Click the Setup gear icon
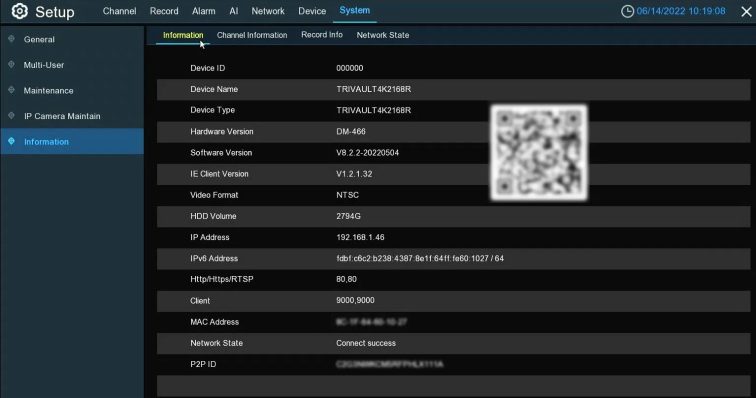Image resolution: width=756 pixels, height=398 pixels. 19,11
